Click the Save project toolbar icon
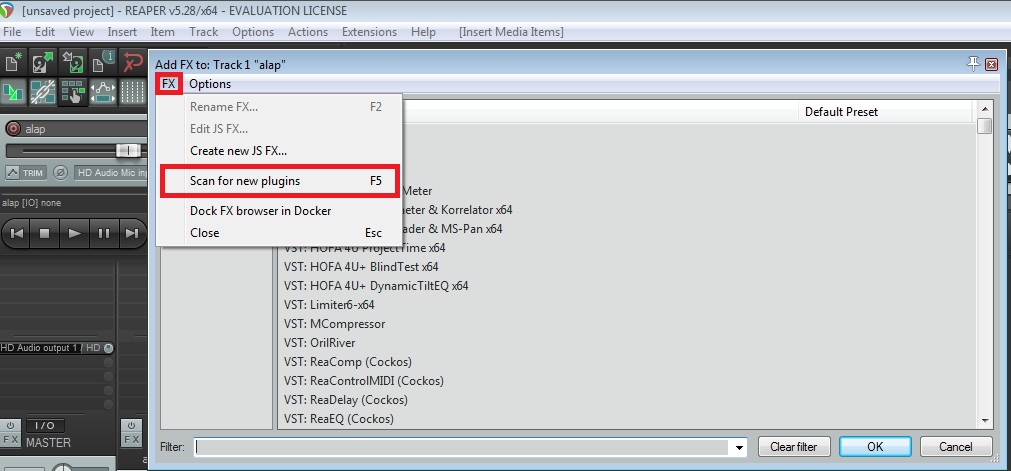Viewport: 1011px width, 471px height. pyautogui.click(x=73, y=63)
